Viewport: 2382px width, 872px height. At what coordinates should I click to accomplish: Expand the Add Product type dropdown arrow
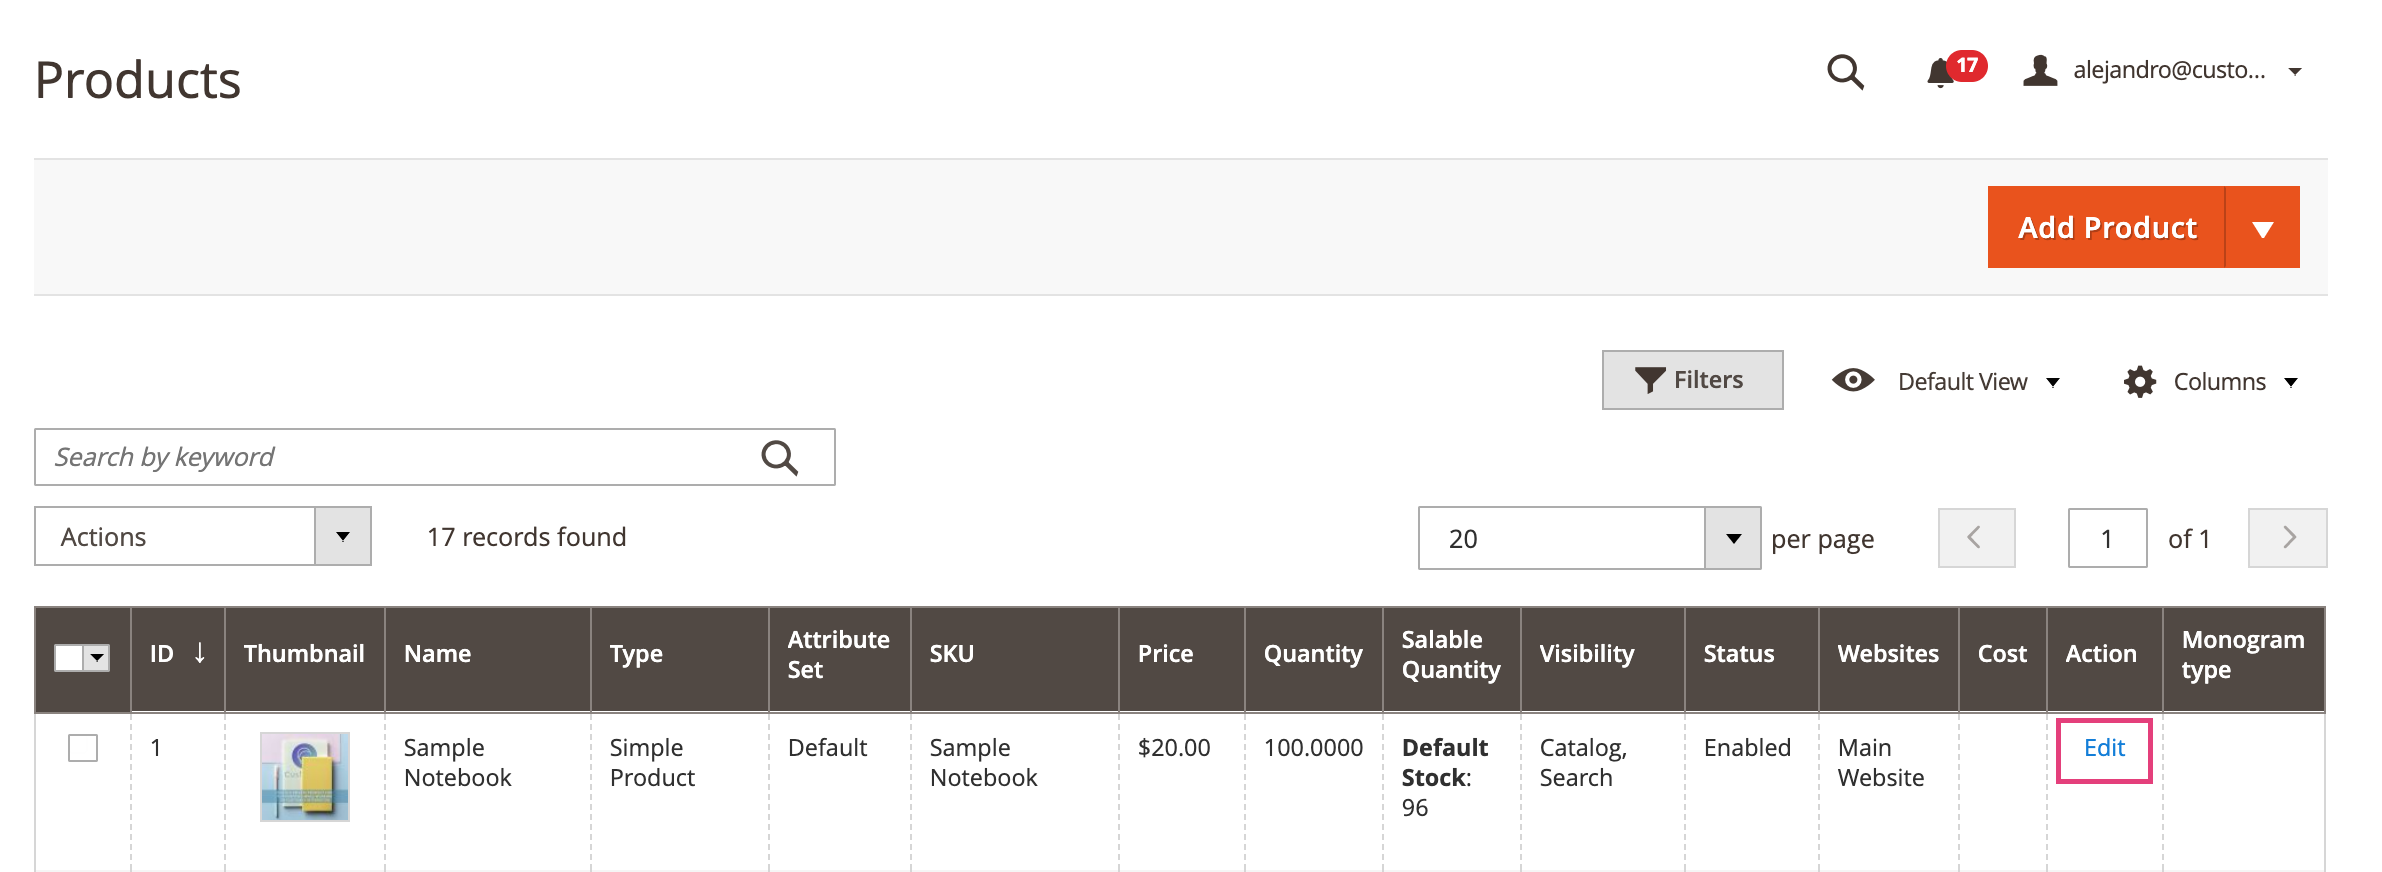click(x=2262, y=228)
